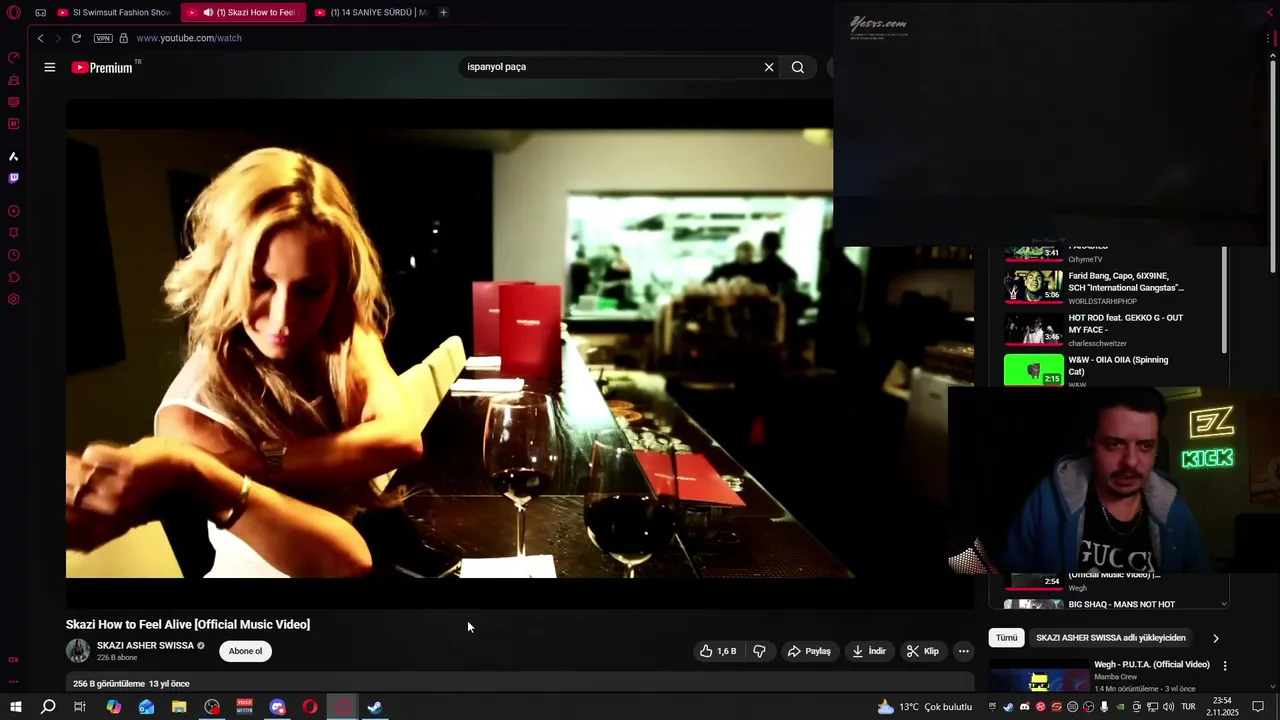This screenshot has width=1280, height=720.
Task: Open the GX Mods sidebar icon
Action: point(14,124)
